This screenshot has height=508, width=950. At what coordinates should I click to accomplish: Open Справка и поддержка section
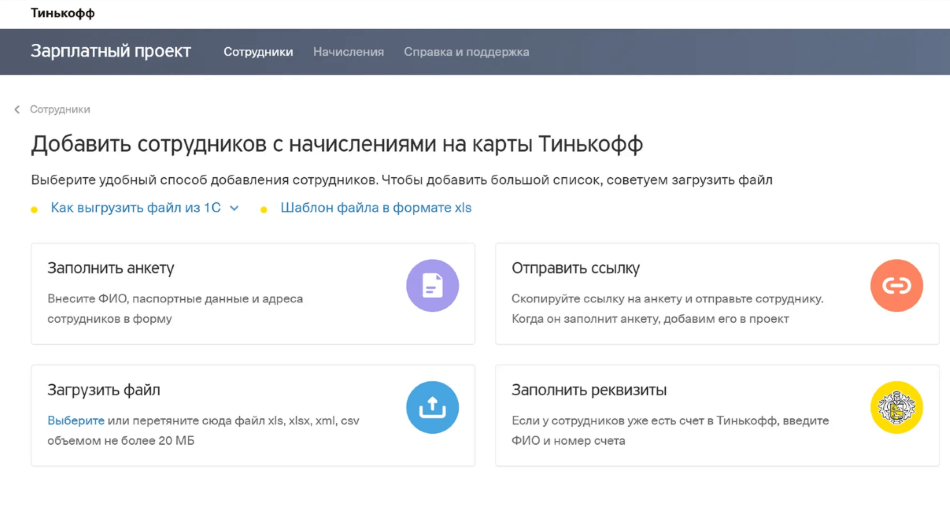467,52
